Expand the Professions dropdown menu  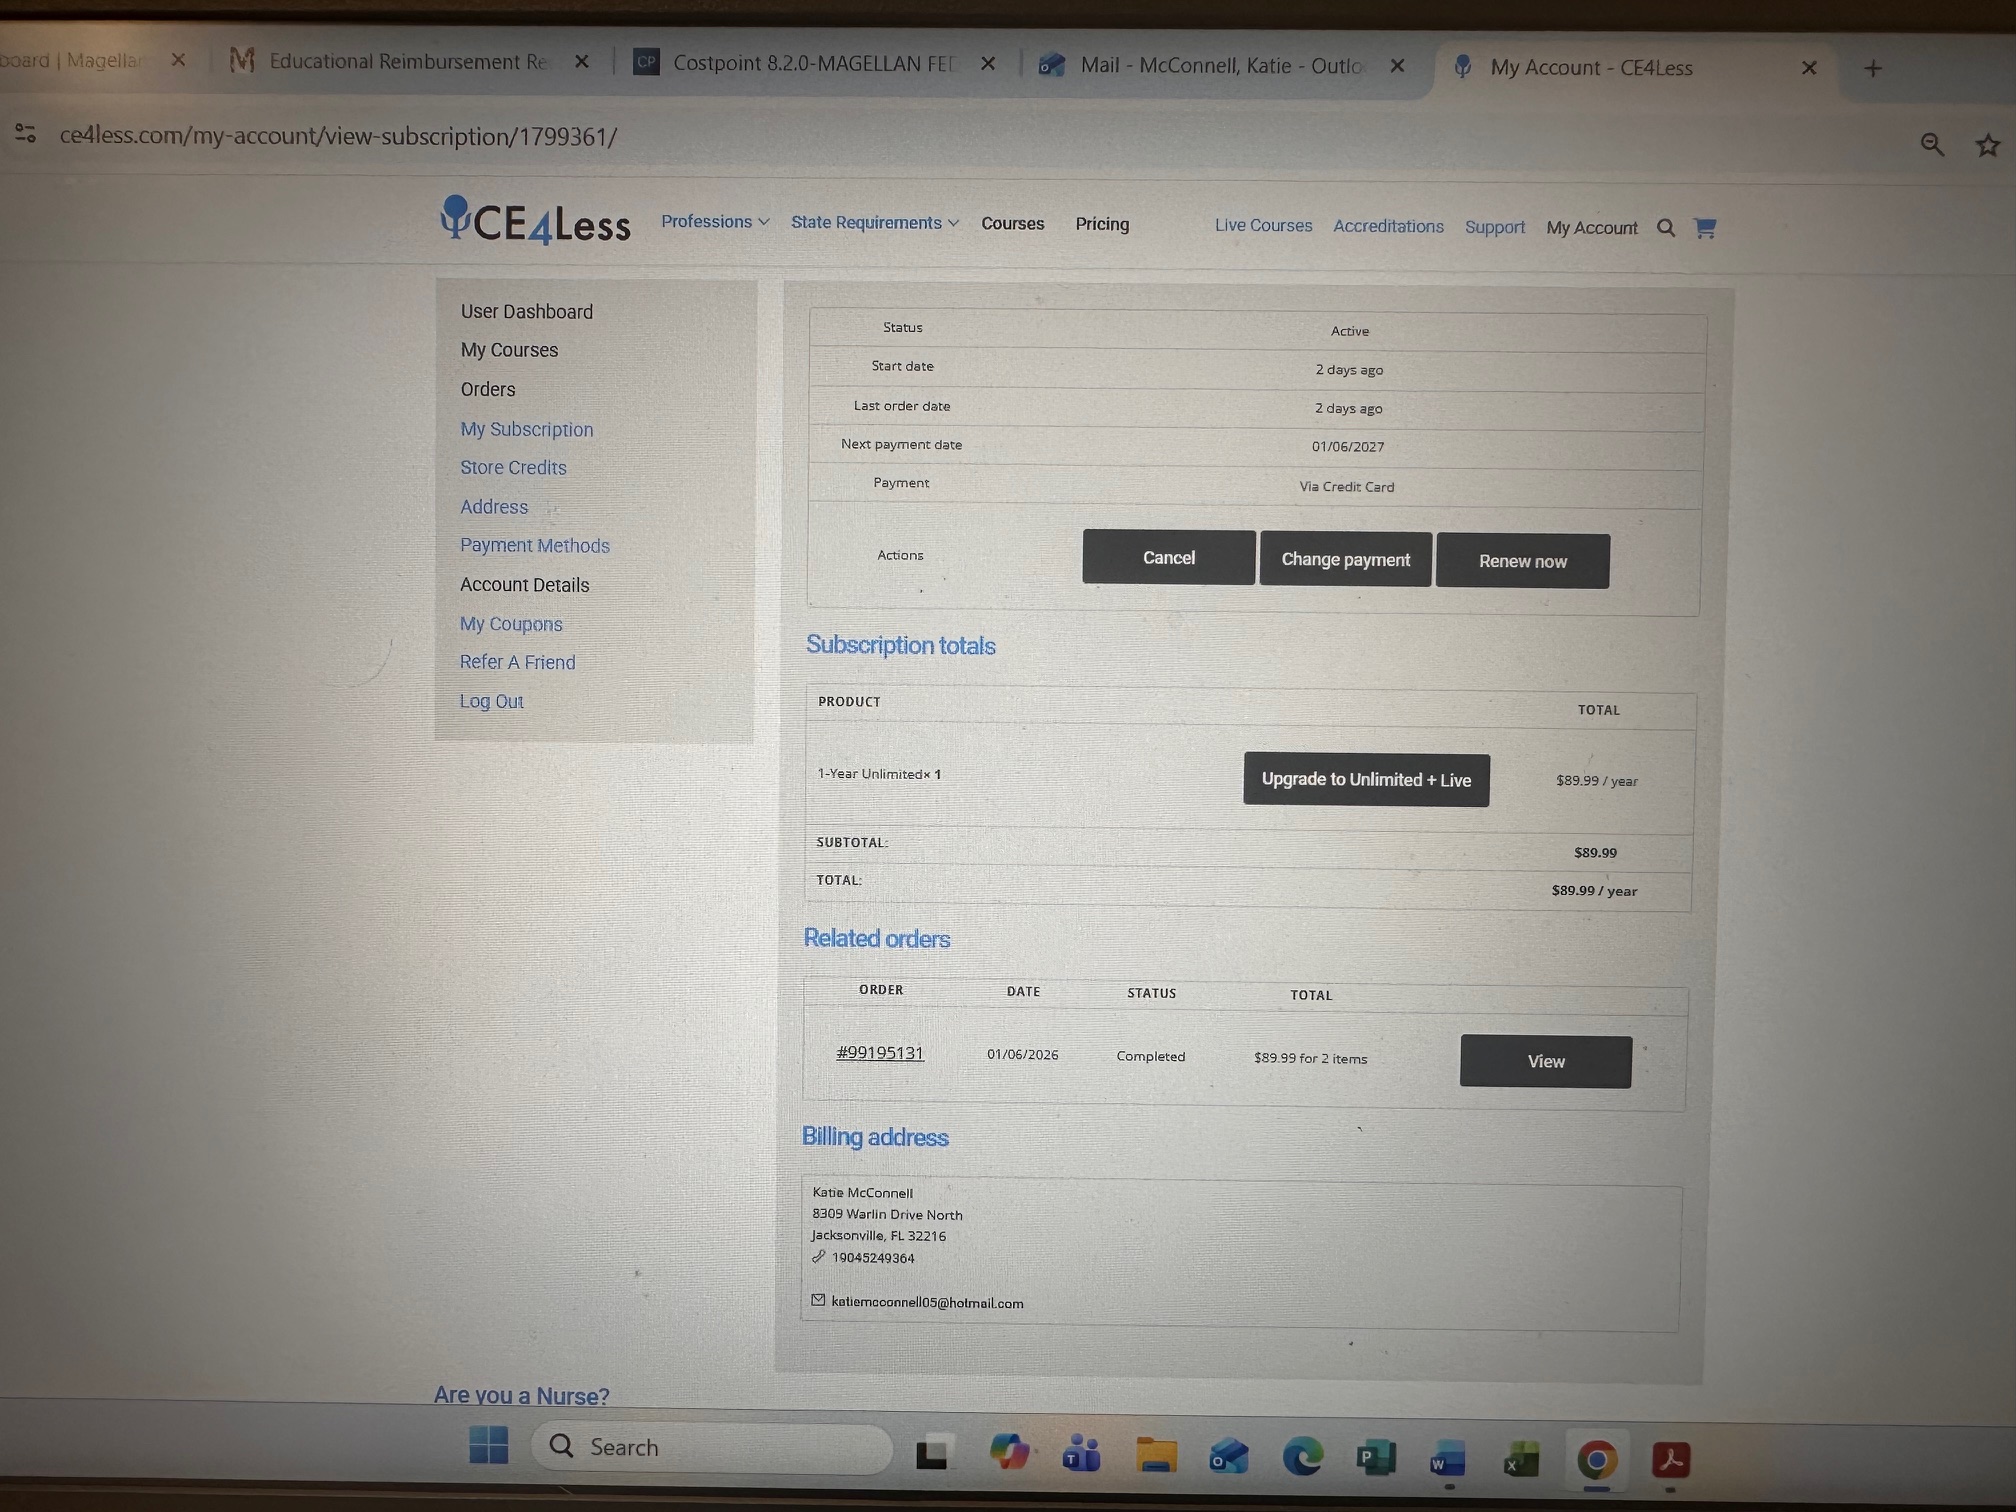click(714, 222)
